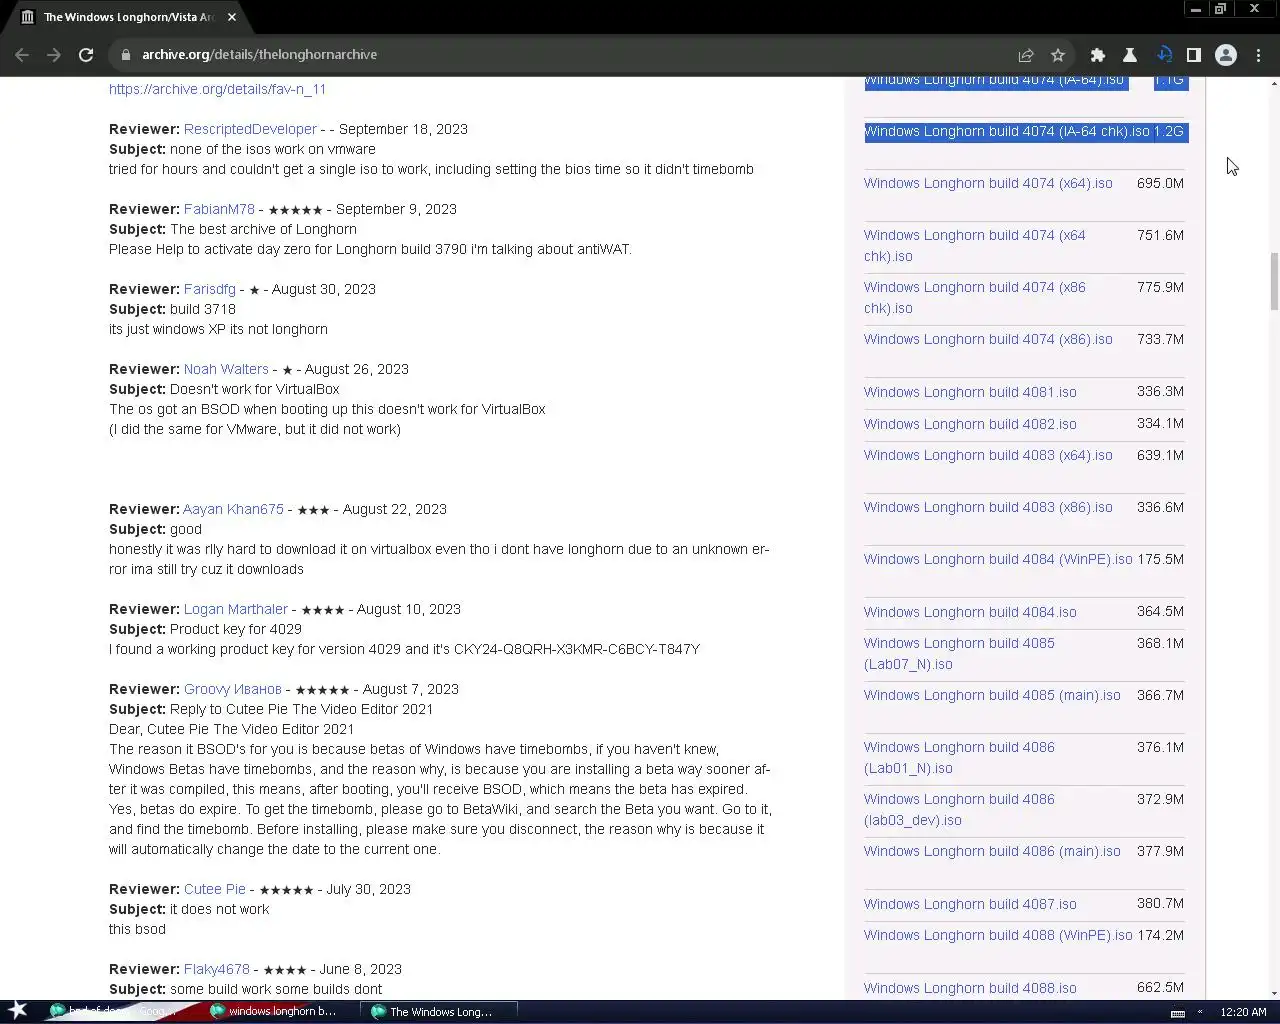1280x1024 pixels.
Task: Download Windows Longhorn build 4087.iso
Action: coord(970,904)
